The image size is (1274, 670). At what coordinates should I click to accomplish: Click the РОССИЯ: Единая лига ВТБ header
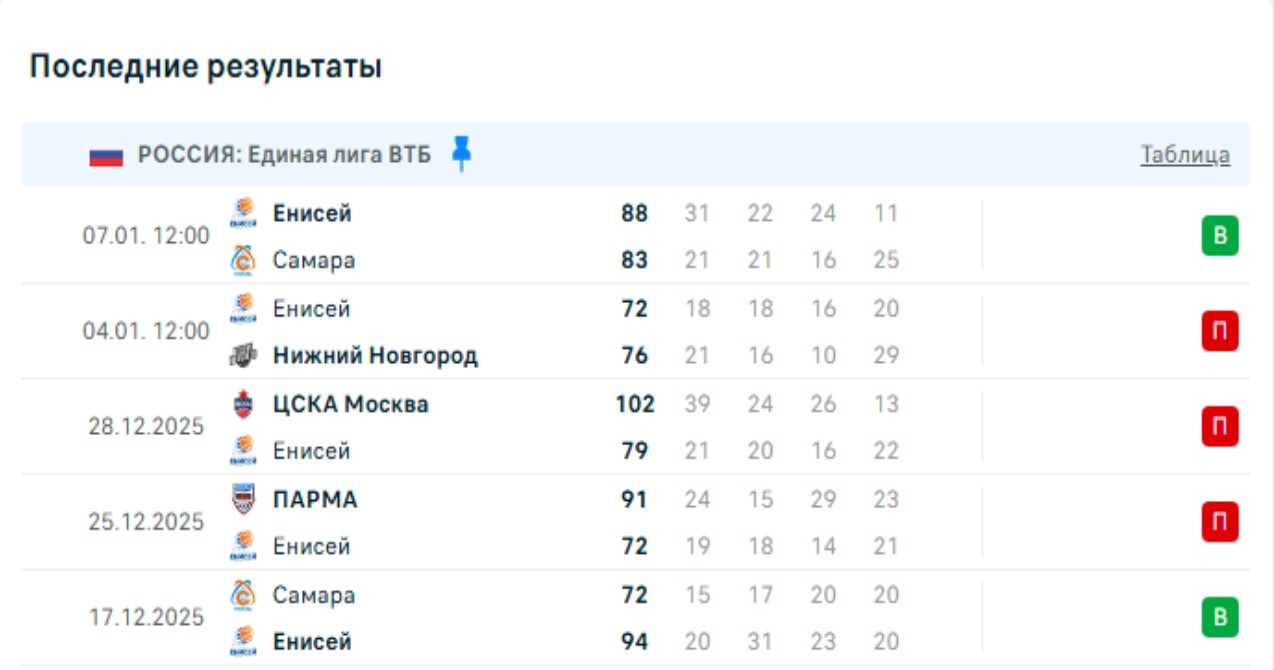coord(285,155)
